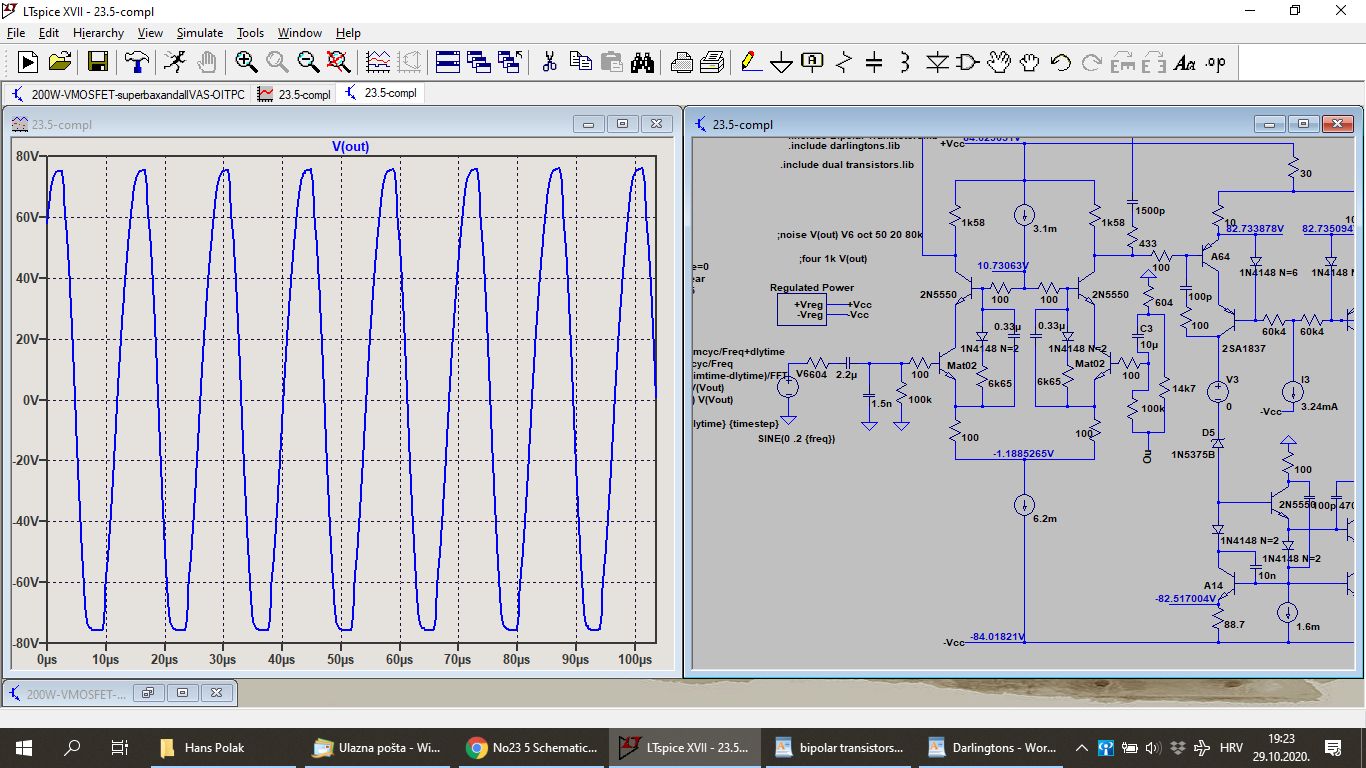This screenshot has height=768, width=1366.
Task: Open Find with the binoculars icon
Action: (643, 62)
